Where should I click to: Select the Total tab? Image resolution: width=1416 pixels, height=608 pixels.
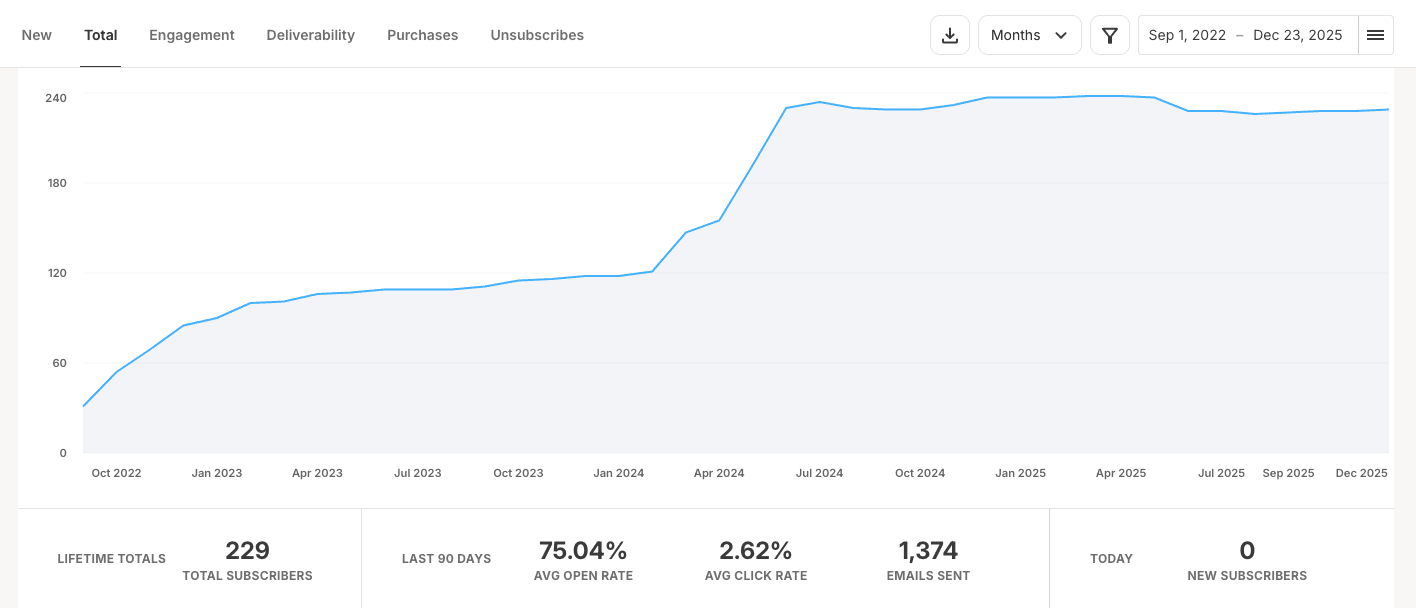101,35
